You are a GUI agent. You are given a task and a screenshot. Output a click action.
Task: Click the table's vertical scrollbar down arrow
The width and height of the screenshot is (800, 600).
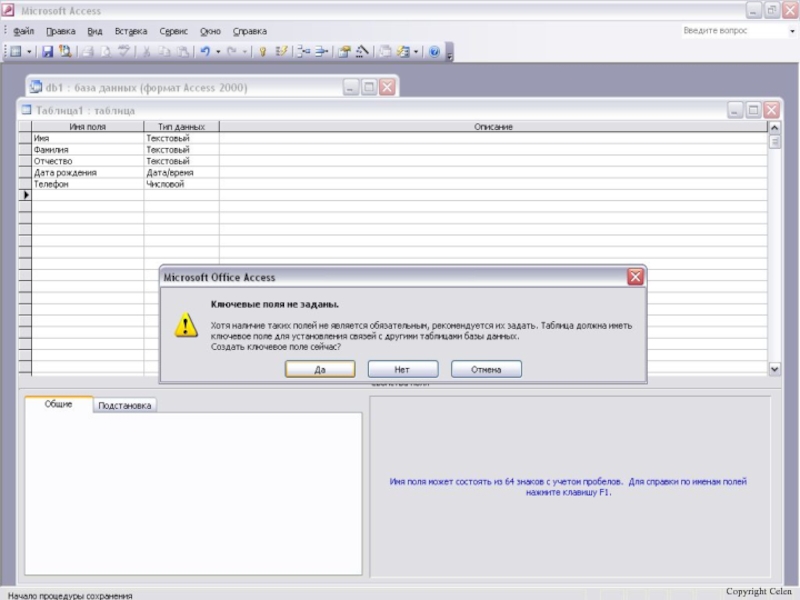coord(774,369)
